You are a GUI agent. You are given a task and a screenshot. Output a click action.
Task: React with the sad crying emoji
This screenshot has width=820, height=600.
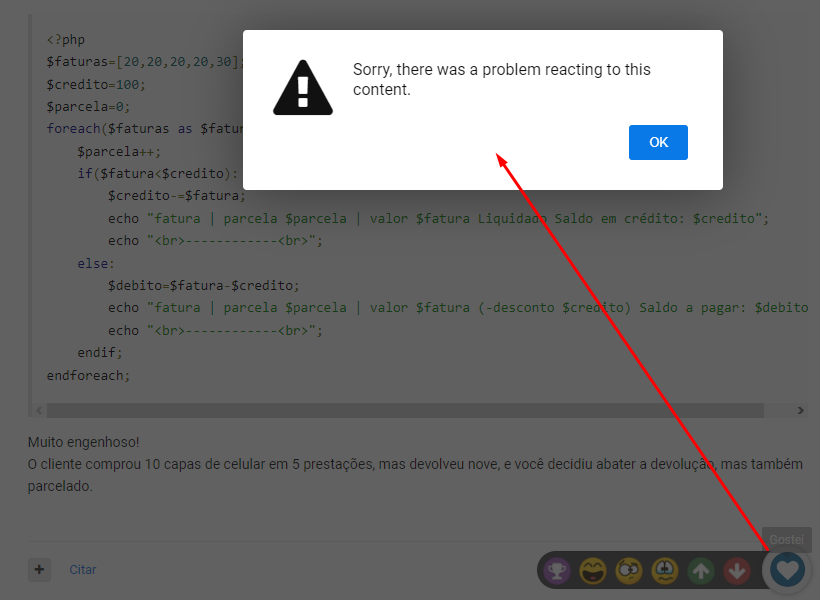(665, 570)
